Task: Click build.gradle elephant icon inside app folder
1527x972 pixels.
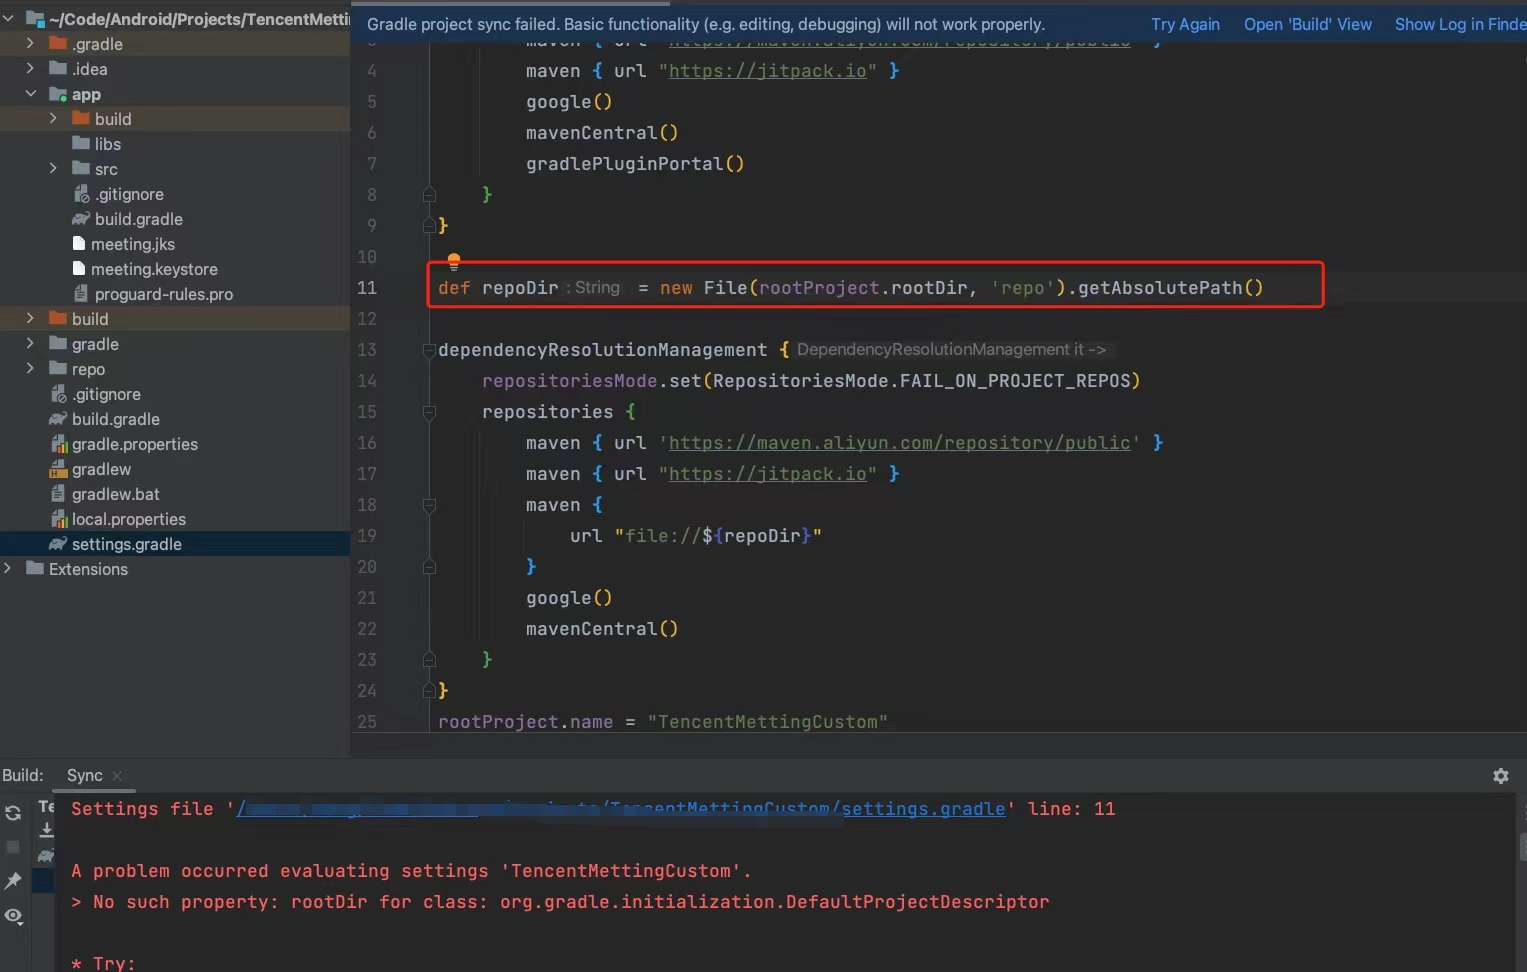Action: click(x=81, y=219)
